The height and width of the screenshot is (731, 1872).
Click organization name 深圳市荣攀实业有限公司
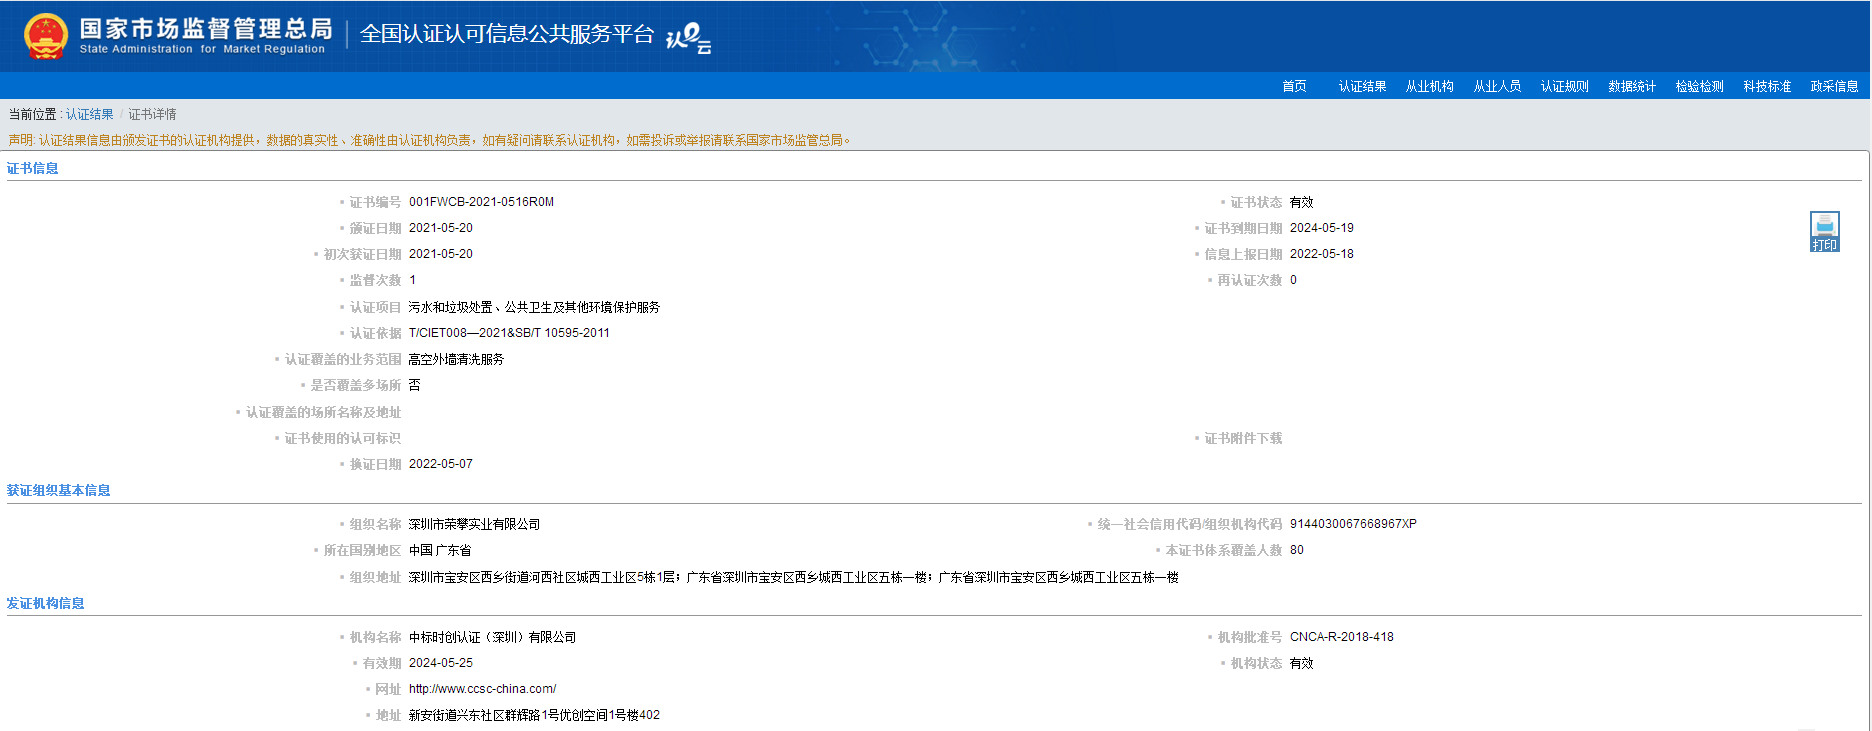(474, 524)
